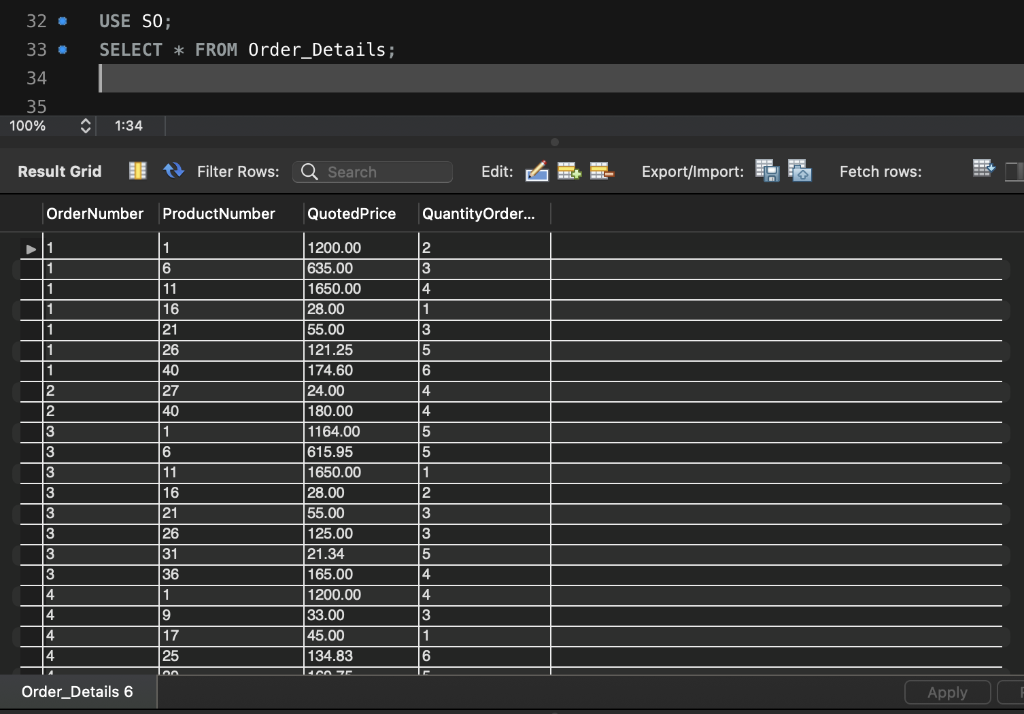
Task: Click the blue statement marker beside line 33
Action: 60,48
